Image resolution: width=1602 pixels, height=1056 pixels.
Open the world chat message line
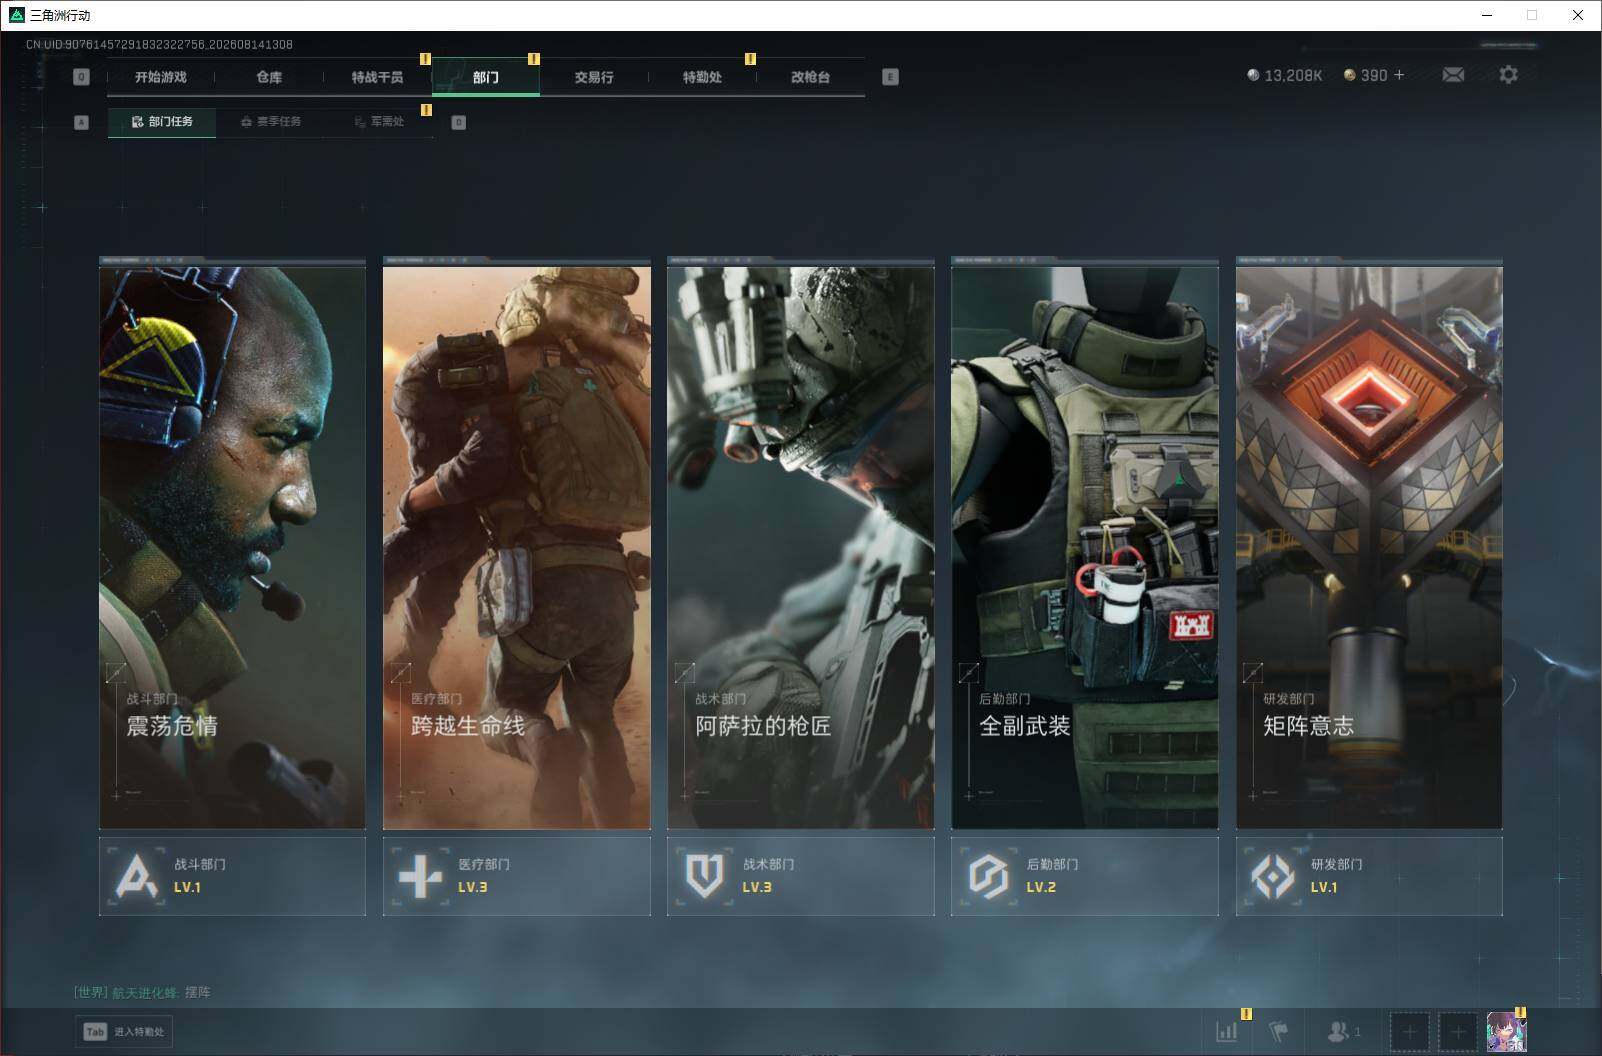(x=142, y=992)
